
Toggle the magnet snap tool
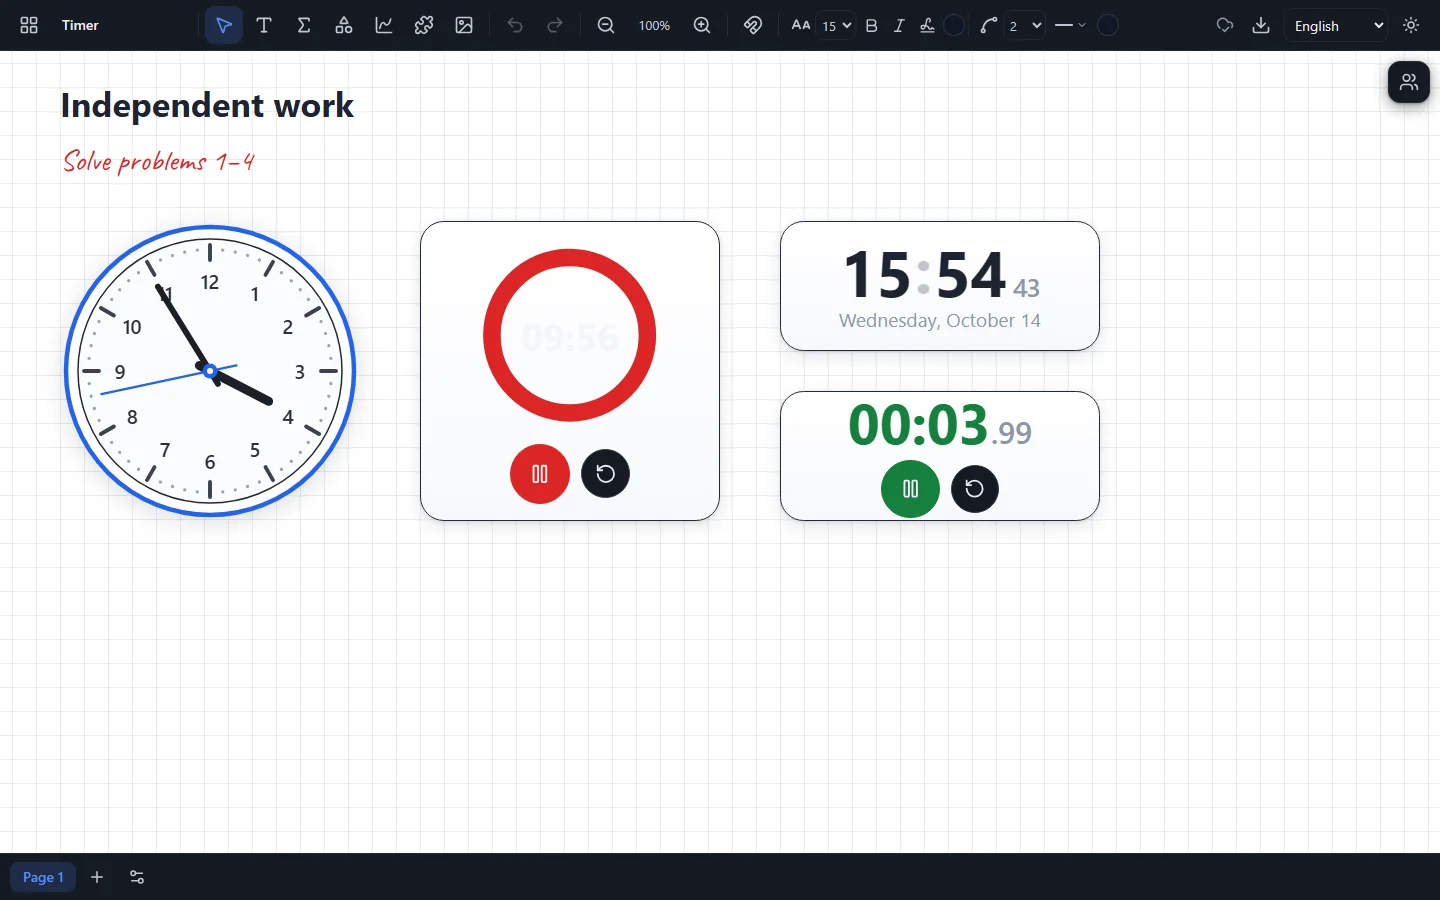tap(753, 25)
